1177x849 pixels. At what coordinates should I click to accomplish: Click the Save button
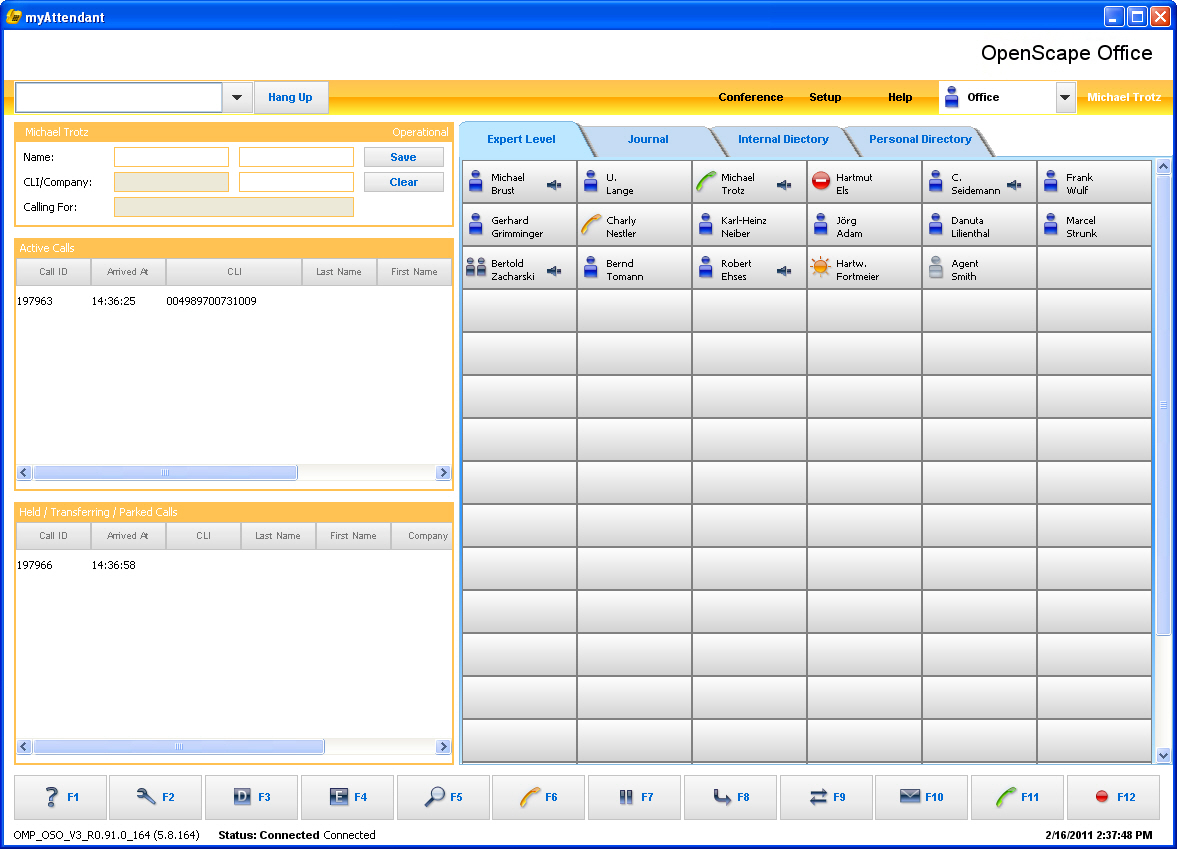404,157
